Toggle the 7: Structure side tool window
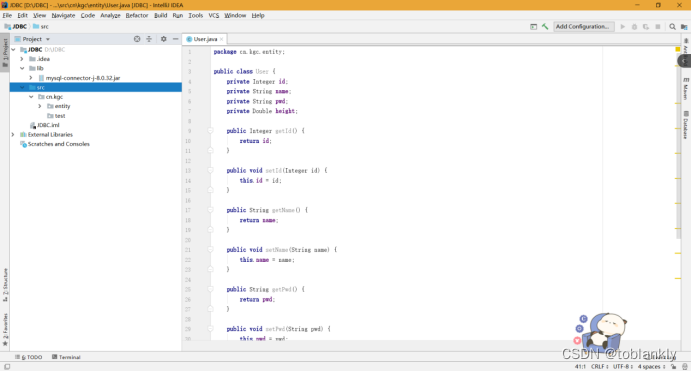Image resolution: width=692 pixels, height=371 pixels. point(5,285)
